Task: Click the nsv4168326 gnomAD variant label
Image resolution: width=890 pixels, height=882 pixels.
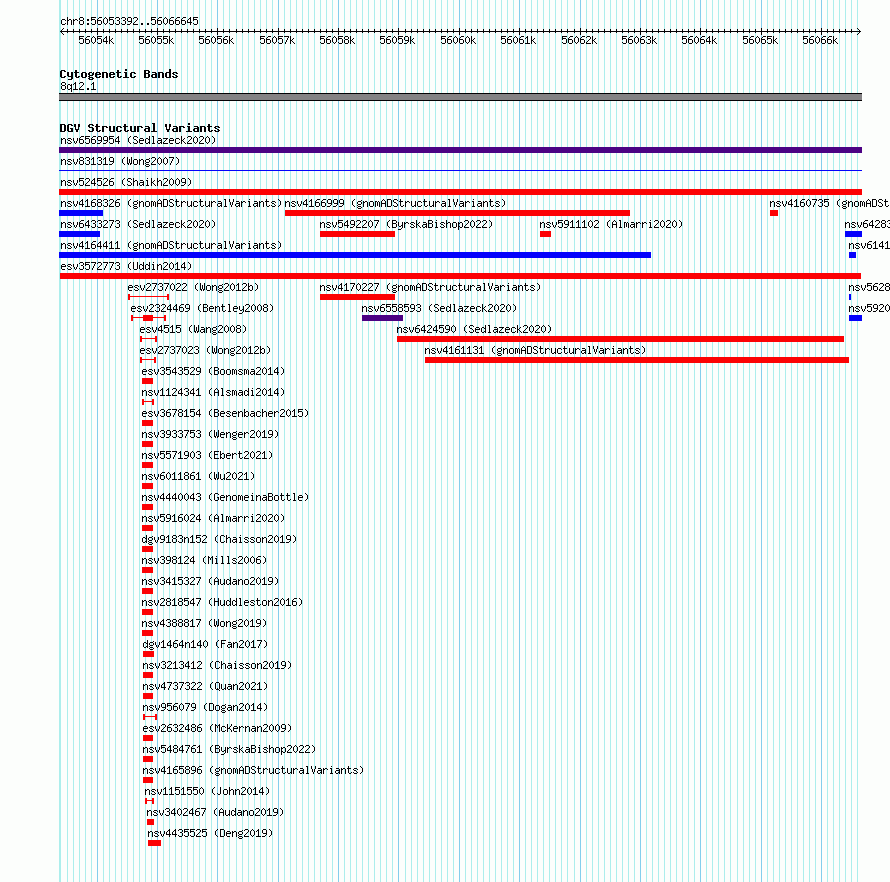Action: tap(171, 203)
